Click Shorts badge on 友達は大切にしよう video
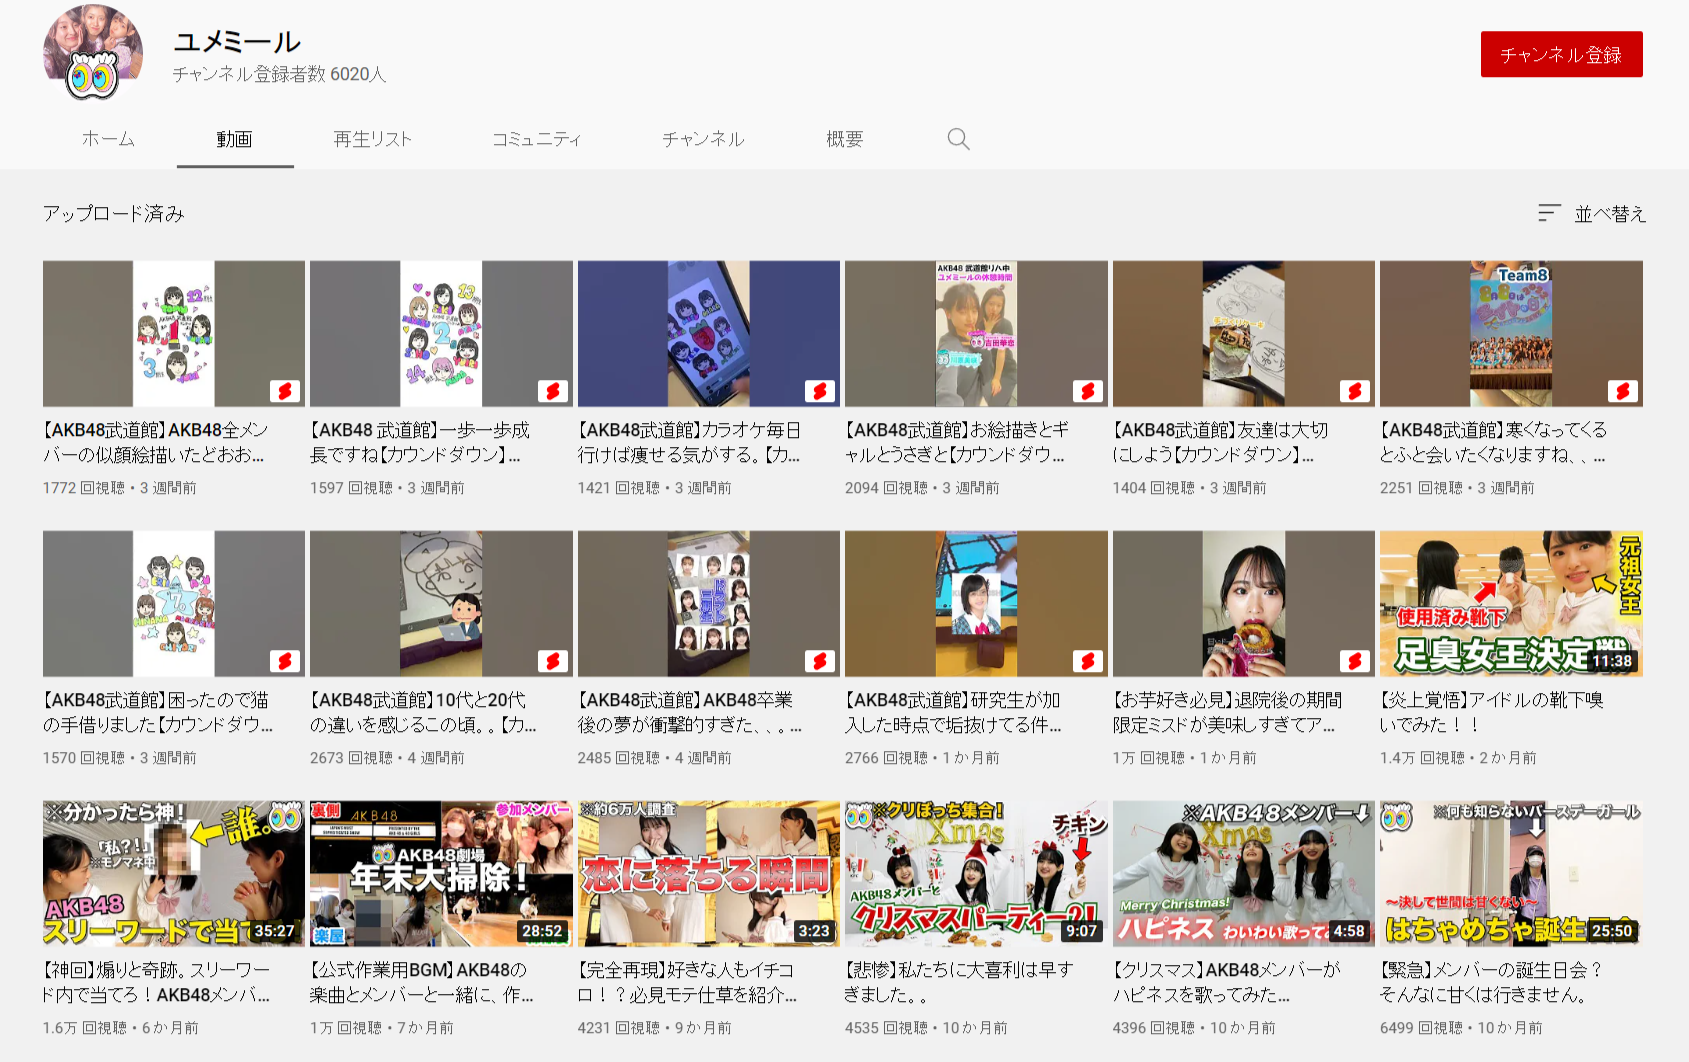Viewport: 1689px width, 1062px height. (x=1355, y=391)
